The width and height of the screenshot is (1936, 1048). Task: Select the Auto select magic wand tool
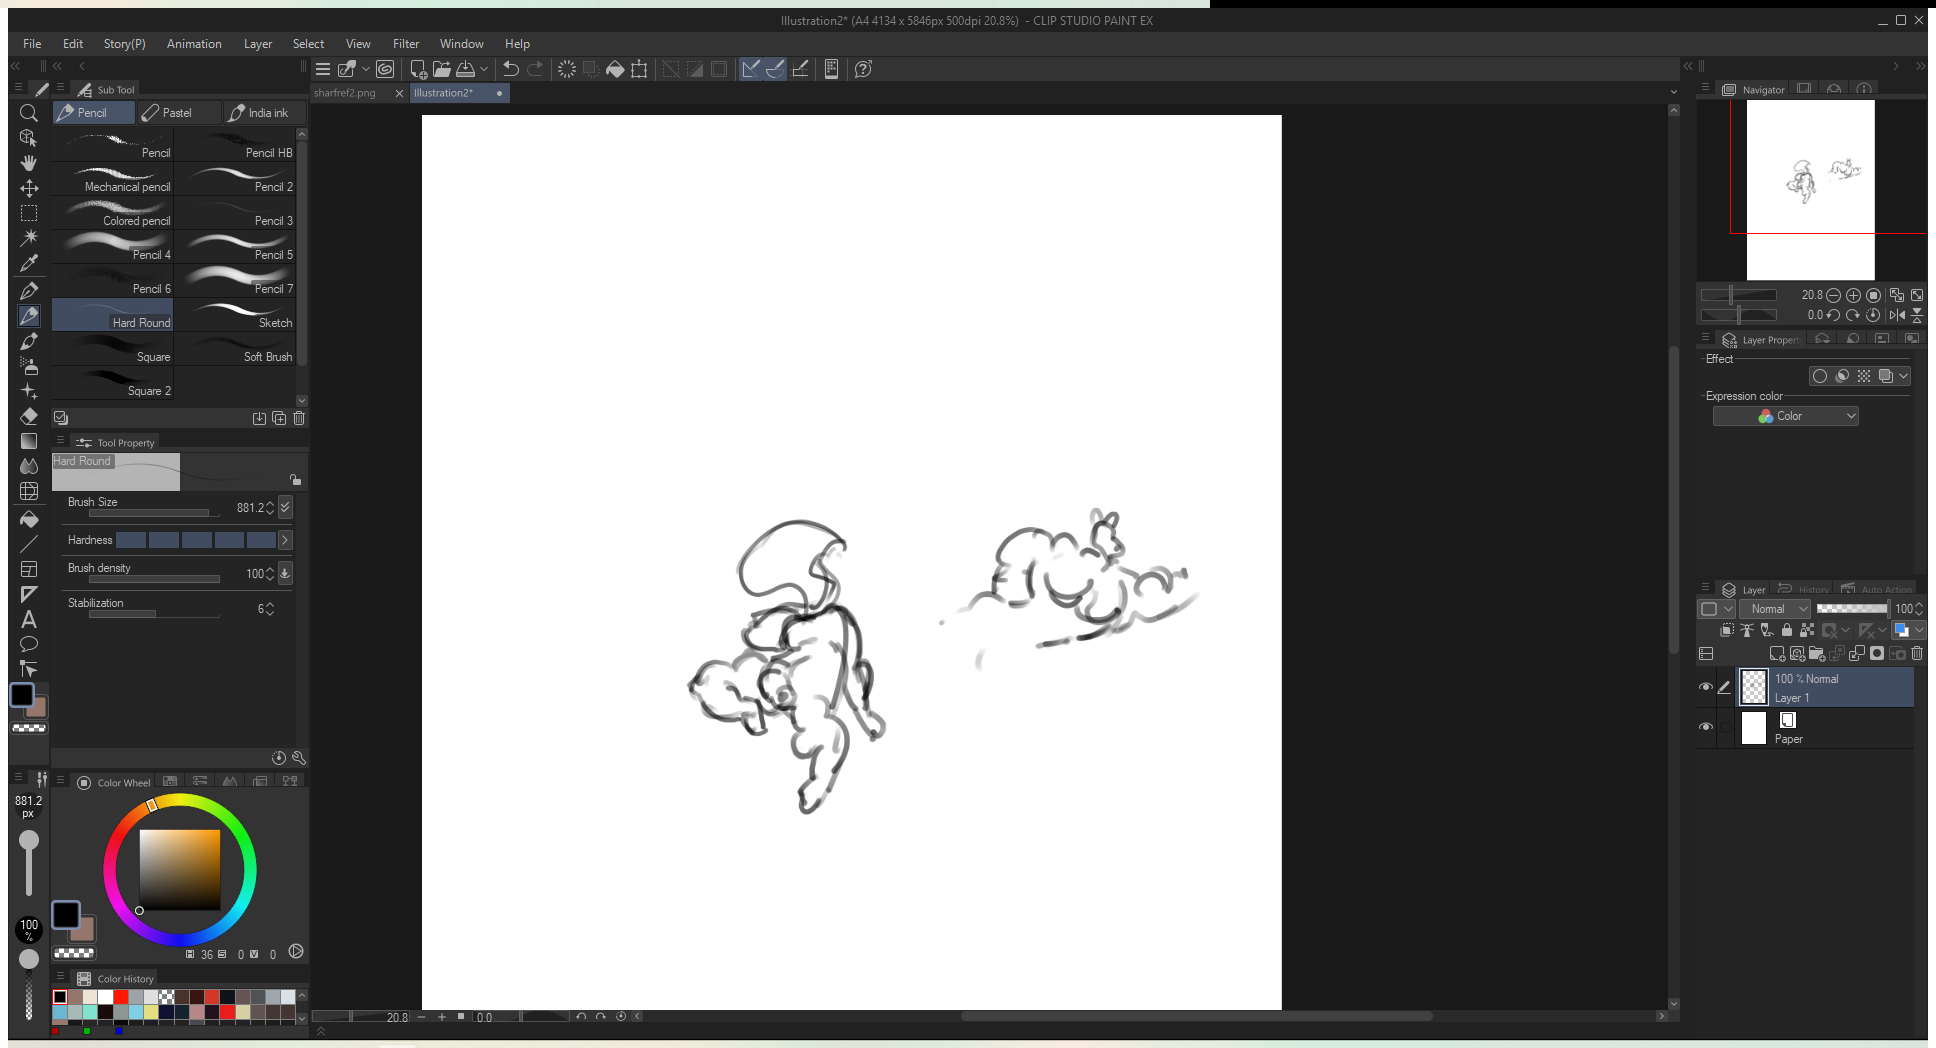coord(29,238)
